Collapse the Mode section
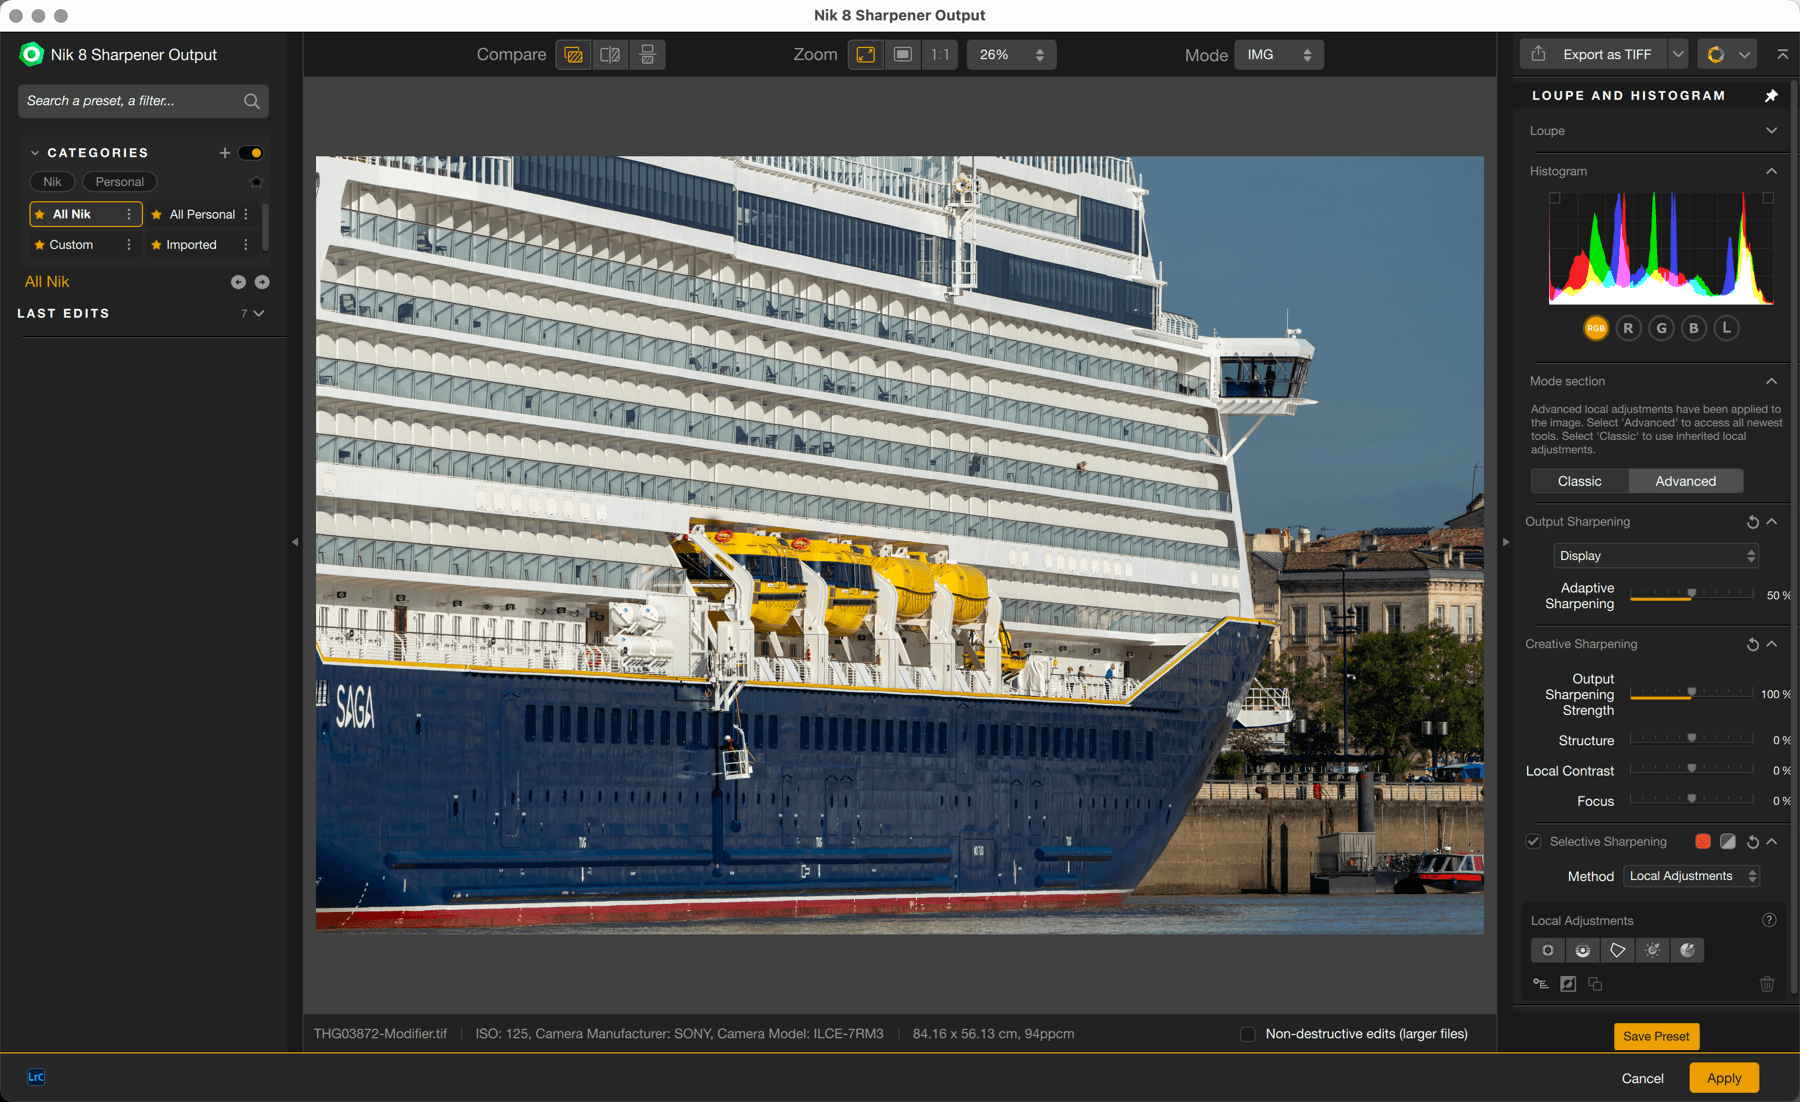 [x=1772, y=381]
